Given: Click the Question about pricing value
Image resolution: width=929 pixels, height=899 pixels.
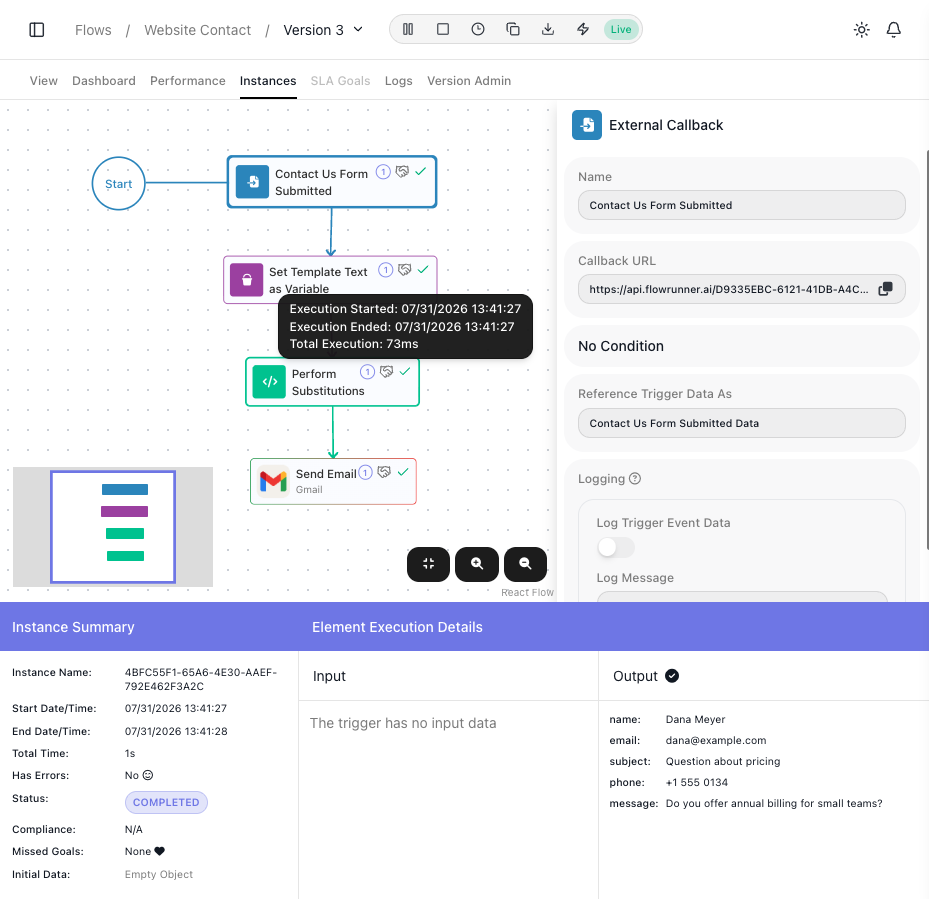Looking at the screenshot, I should [723, 761].
